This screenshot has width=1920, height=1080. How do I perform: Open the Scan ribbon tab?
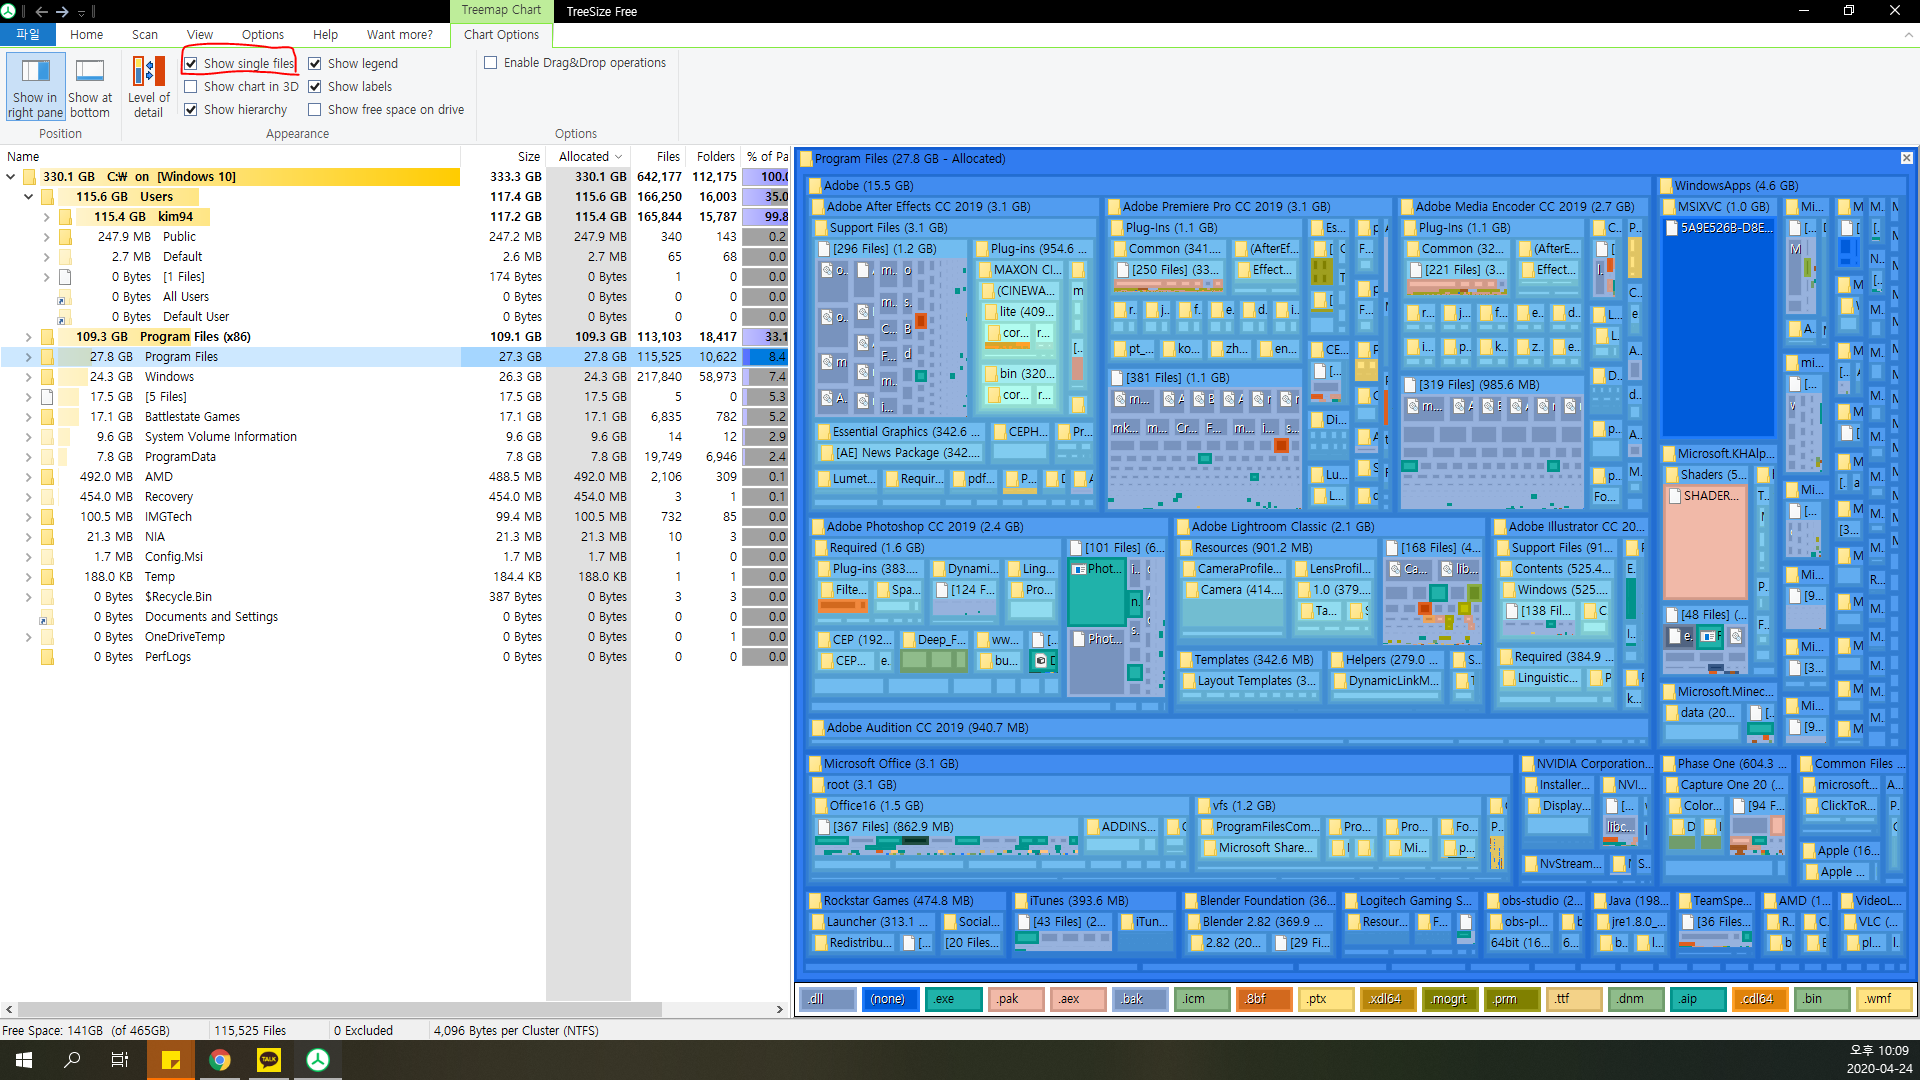144,34
